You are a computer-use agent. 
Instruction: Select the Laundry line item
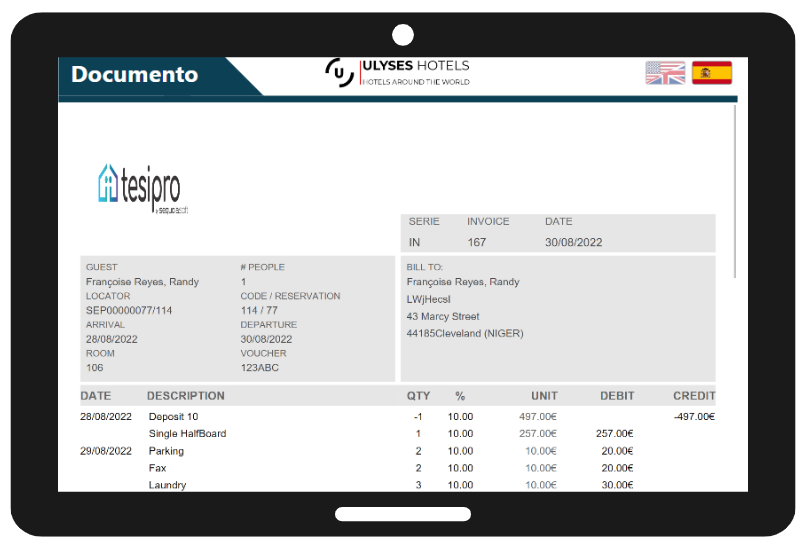tap(167, 485)
